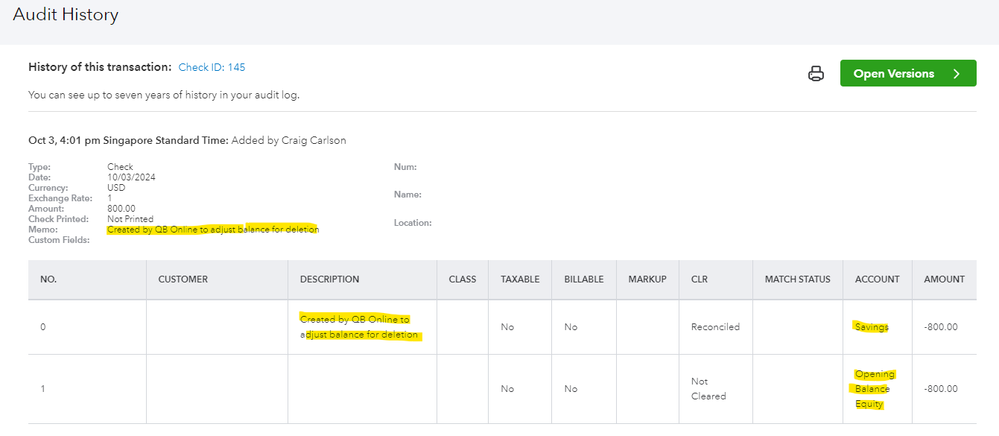Select the DESCRIPTION column header
Viewport: 999px width, 436px height.
pyautogui.click(x=329, y=280)
